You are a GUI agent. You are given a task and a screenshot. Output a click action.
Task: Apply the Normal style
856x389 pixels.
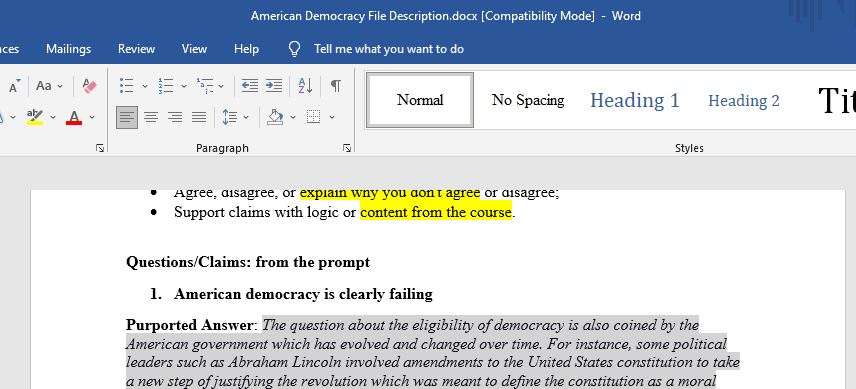pos(420,100)
